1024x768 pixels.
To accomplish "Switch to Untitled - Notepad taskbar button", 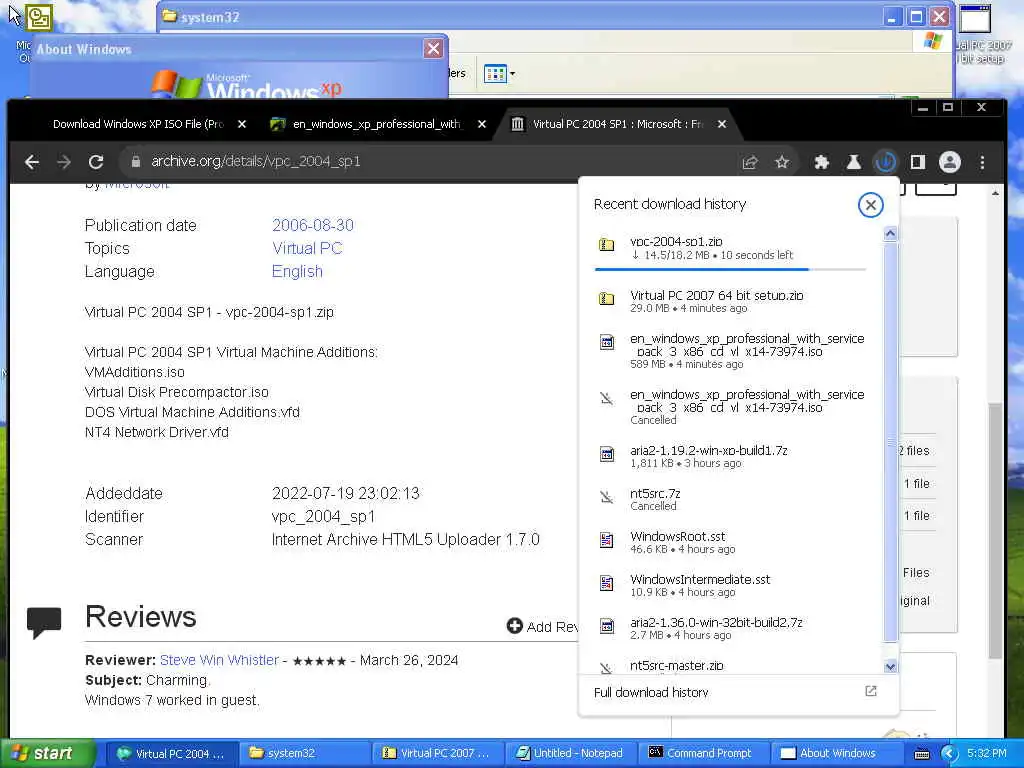I will [569, 754].
